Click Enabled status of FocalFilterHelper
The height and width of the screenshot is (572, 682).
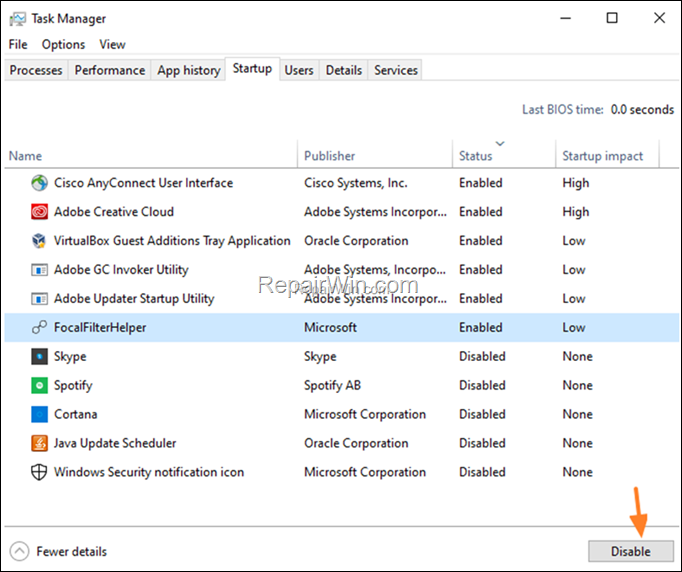[481, 327]
